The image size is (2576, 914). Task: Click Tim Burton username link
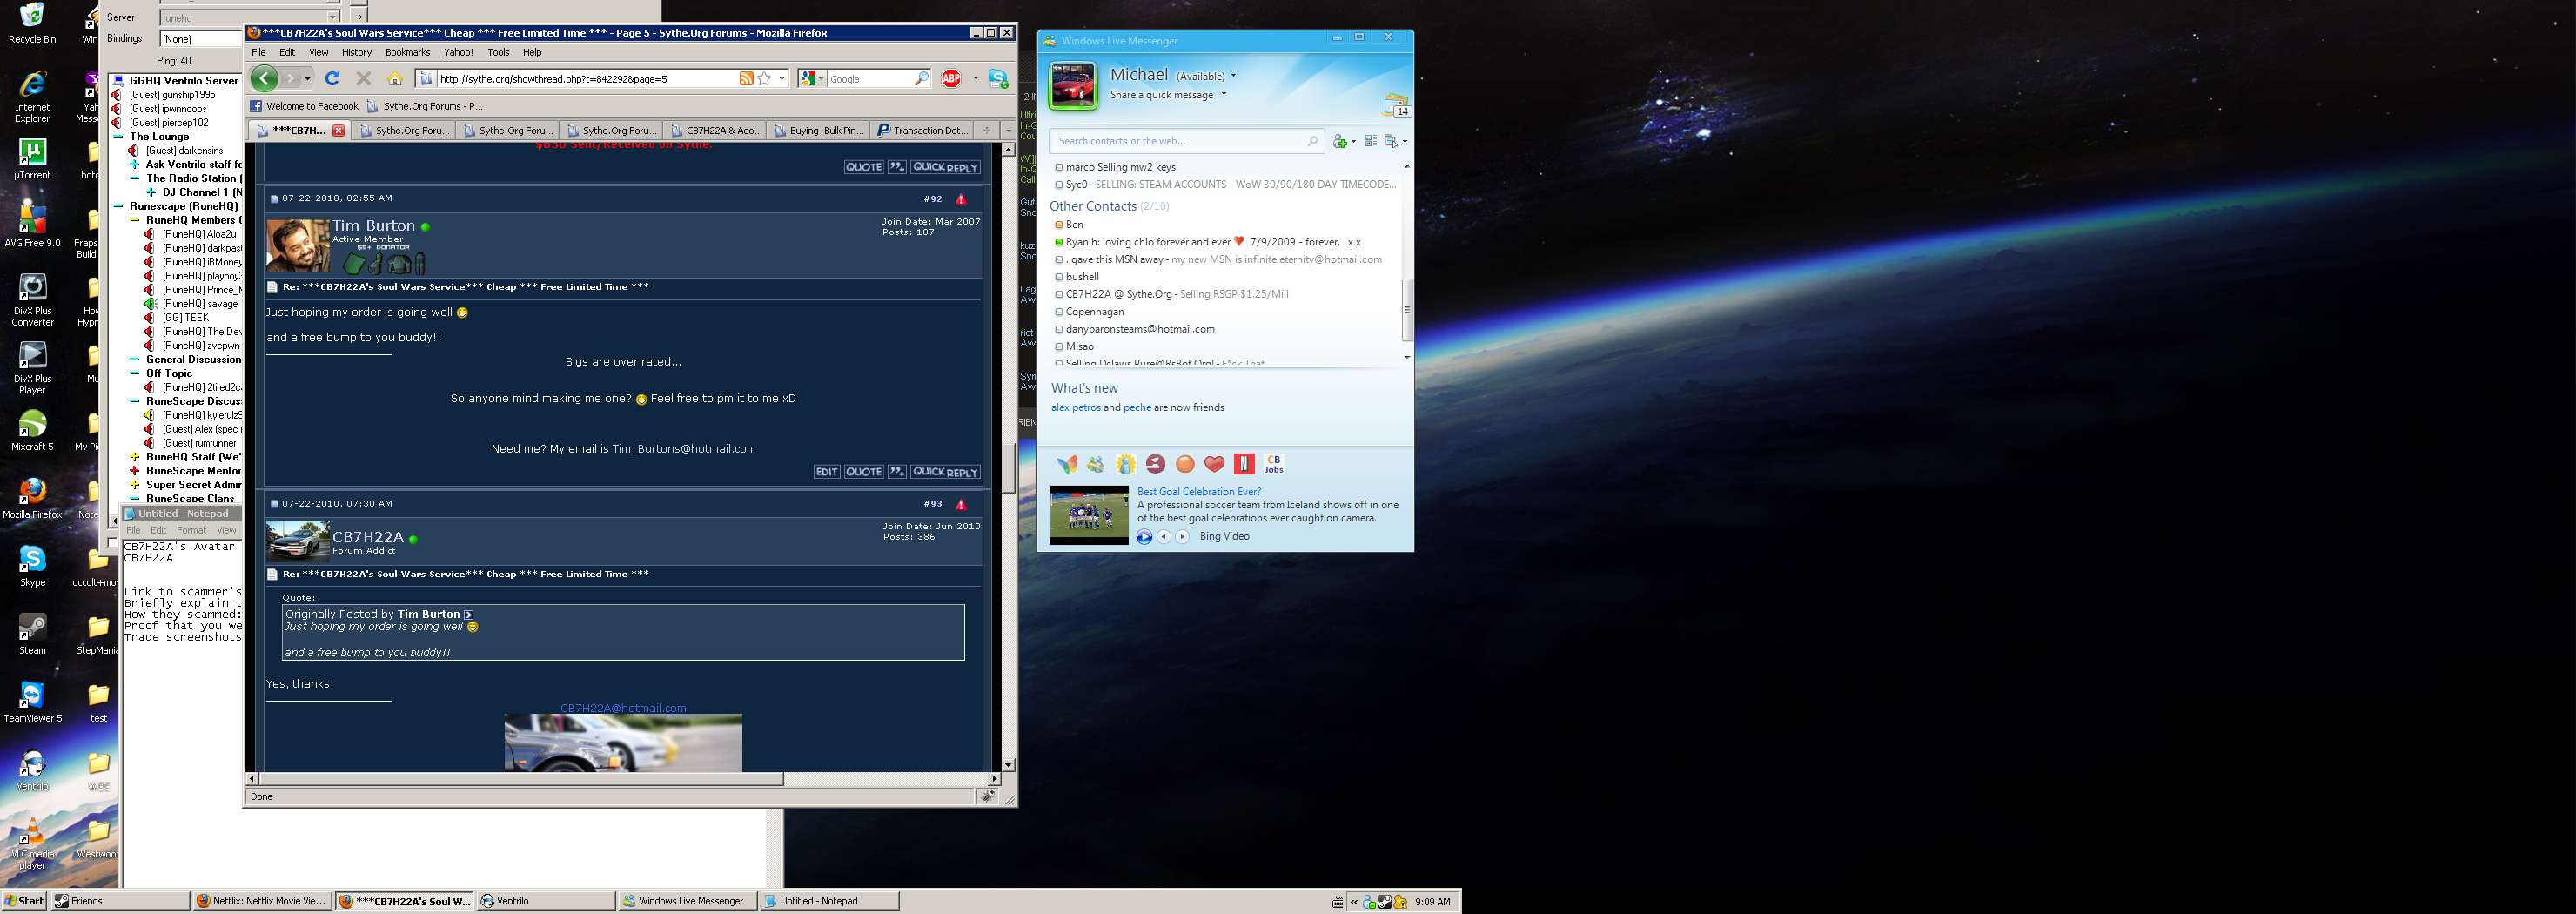point(373,226)
